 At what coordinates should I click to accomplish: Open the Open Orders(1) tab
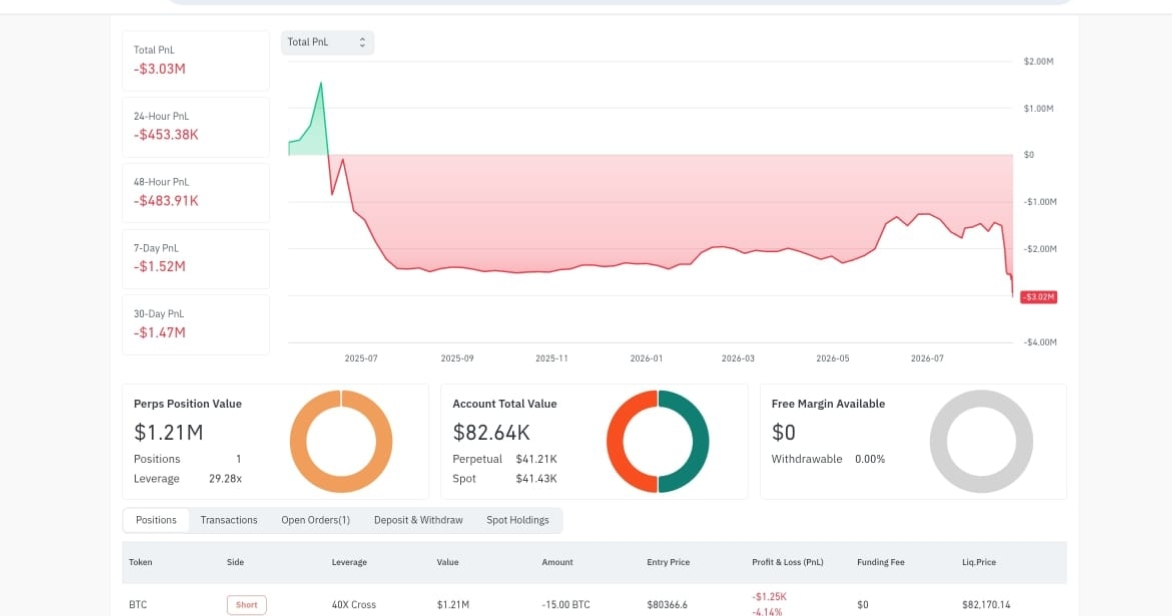pos(315,520)
